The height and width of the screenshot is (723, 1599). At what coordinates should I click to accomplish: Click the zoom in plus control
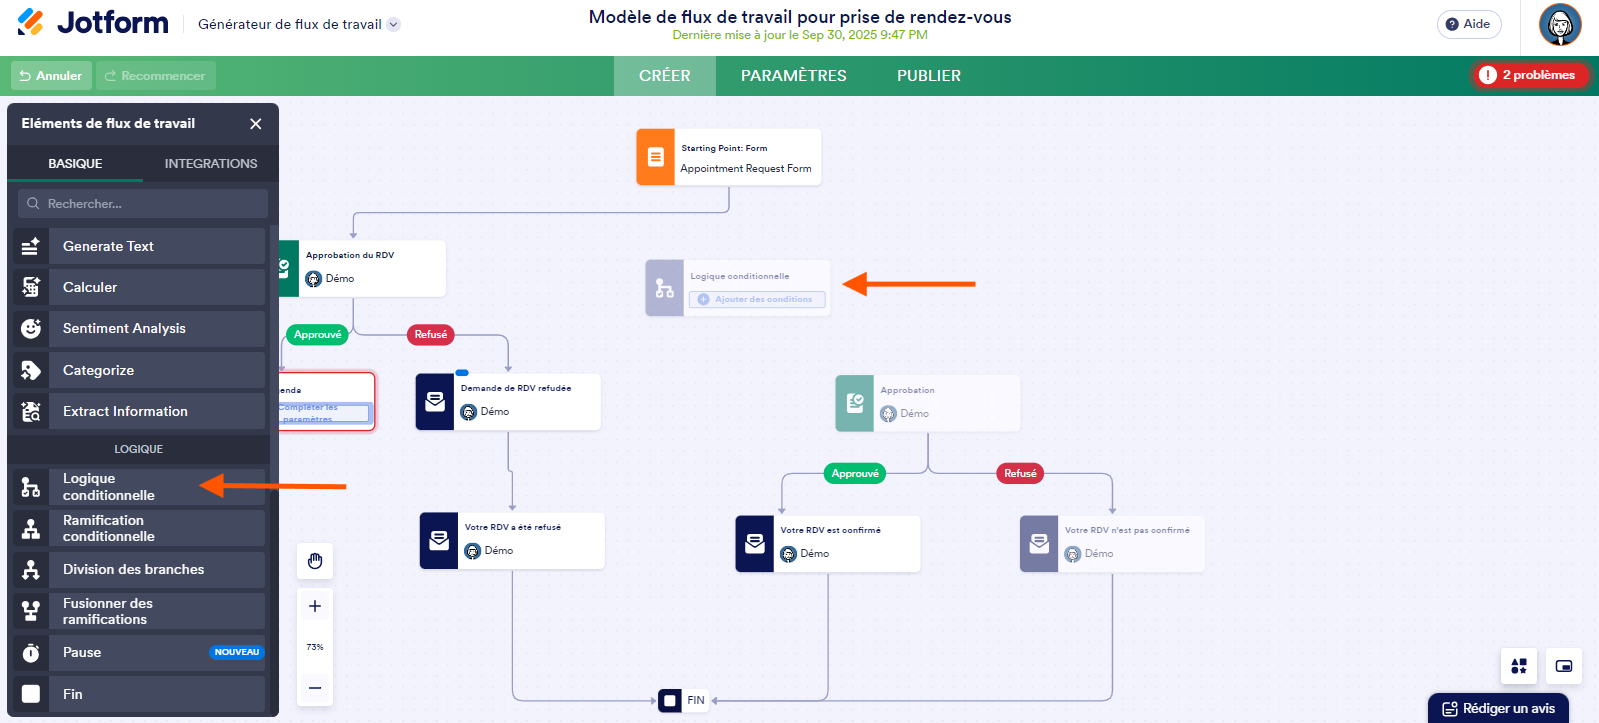coord(314,605)
